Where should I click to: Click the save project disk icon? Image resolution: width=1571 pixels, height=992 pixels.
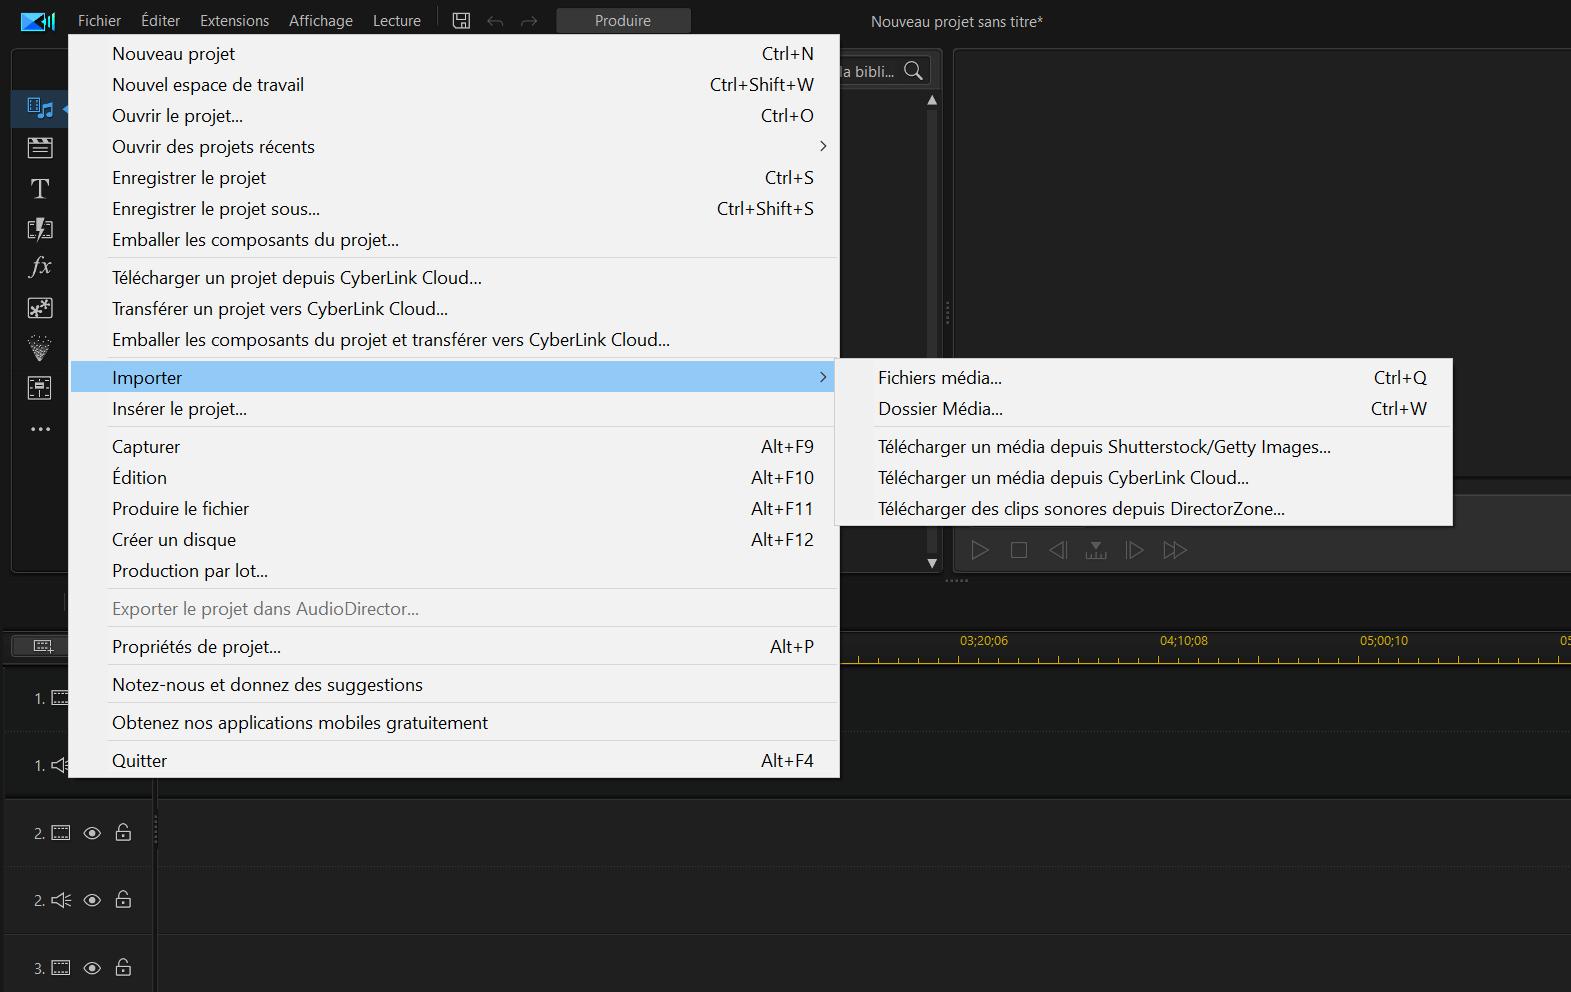pyautogui.click(x=461, y=21)
